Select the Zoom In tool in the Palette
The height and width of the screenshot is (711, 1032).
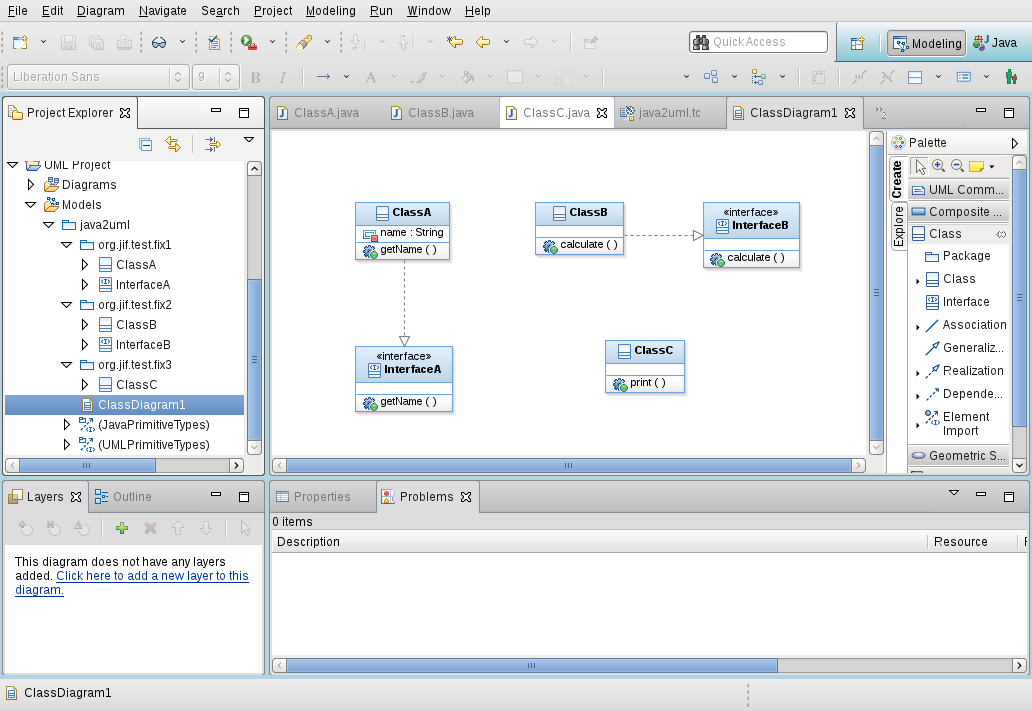pos(938,164)
